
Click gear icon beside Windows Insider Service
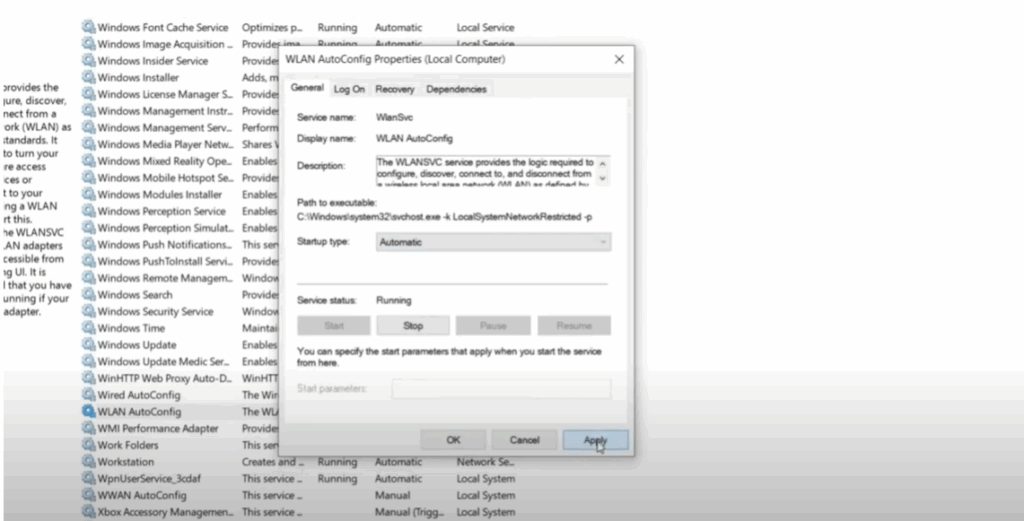tap(89, 60)
